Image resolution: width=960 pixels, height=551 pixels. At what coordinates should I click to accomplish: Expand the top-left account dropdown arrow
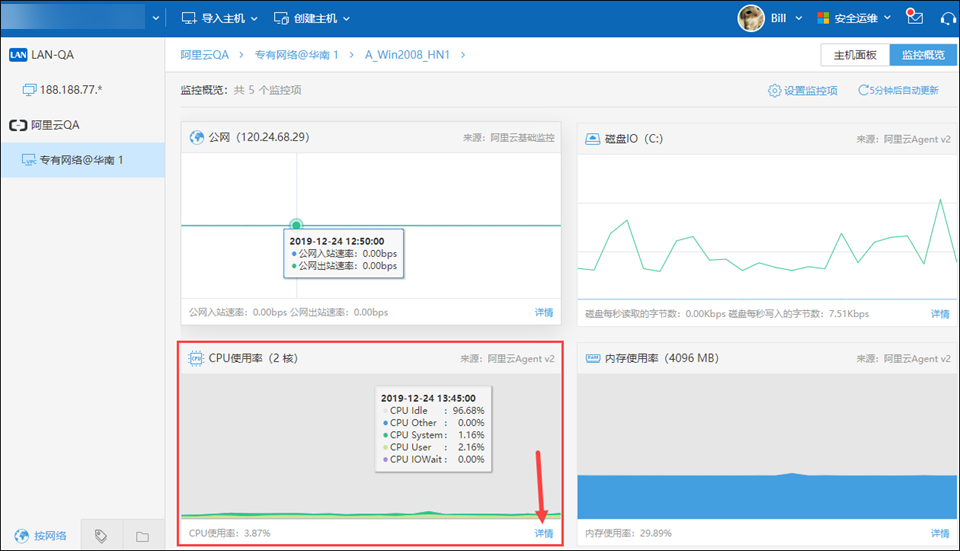155,18
